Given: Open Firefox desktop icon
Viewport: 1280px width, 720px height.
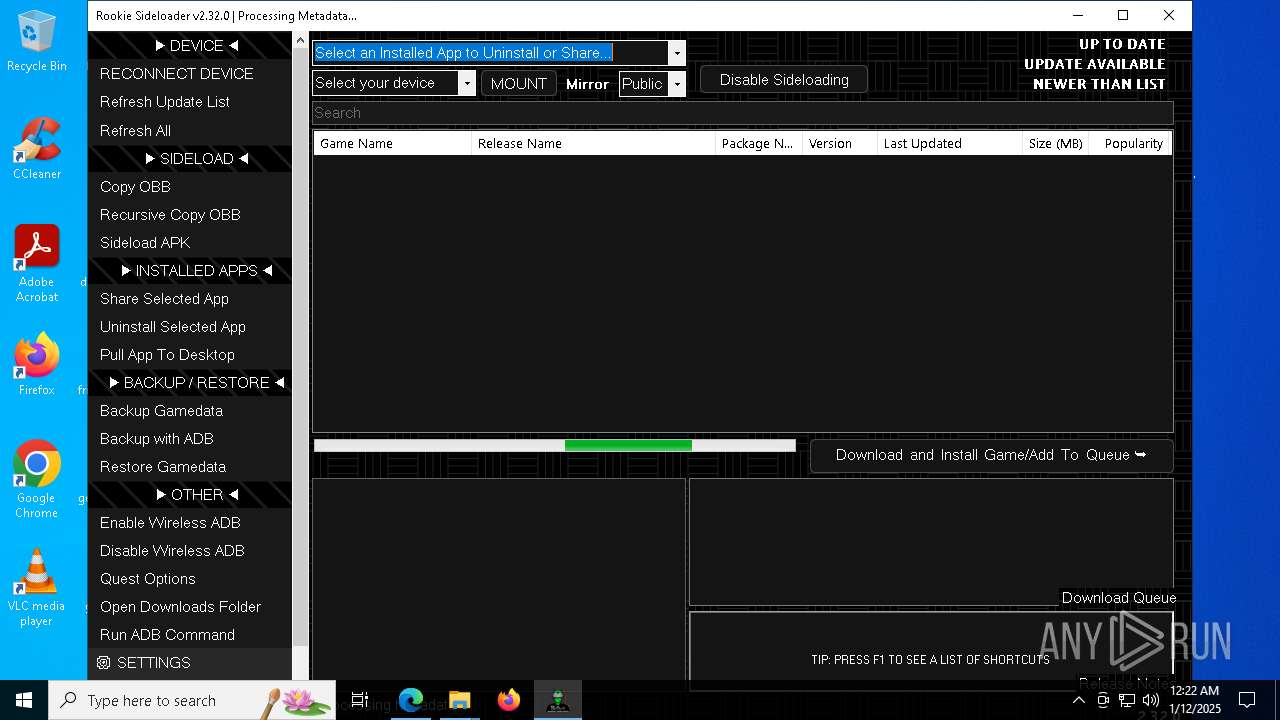Looking at the screenshot, I should (37, 364).
